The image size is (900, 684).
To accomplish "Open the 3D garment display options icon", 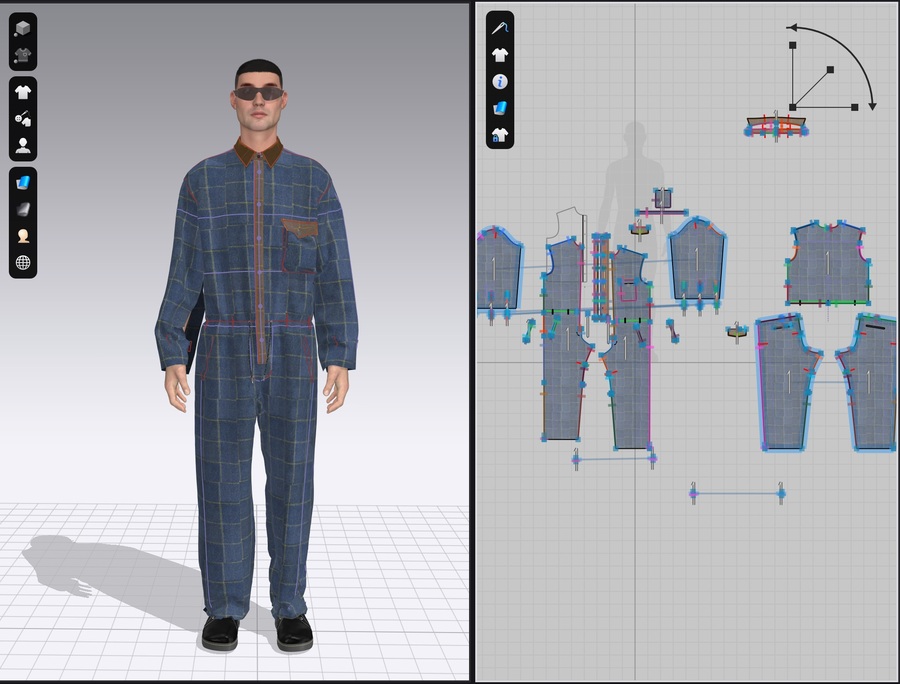I will (x=23, y=55).
